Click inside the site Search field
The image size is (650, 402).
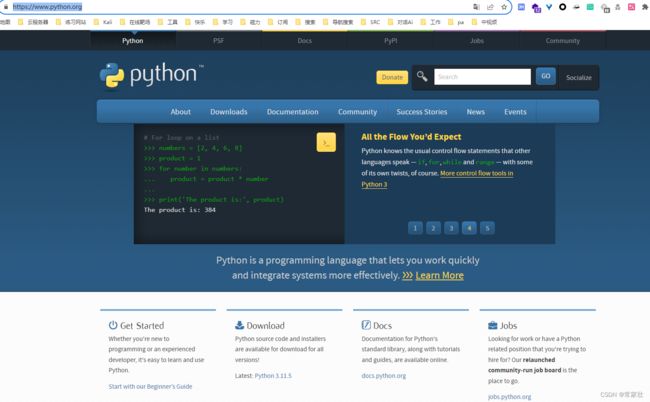click(482, 77)
